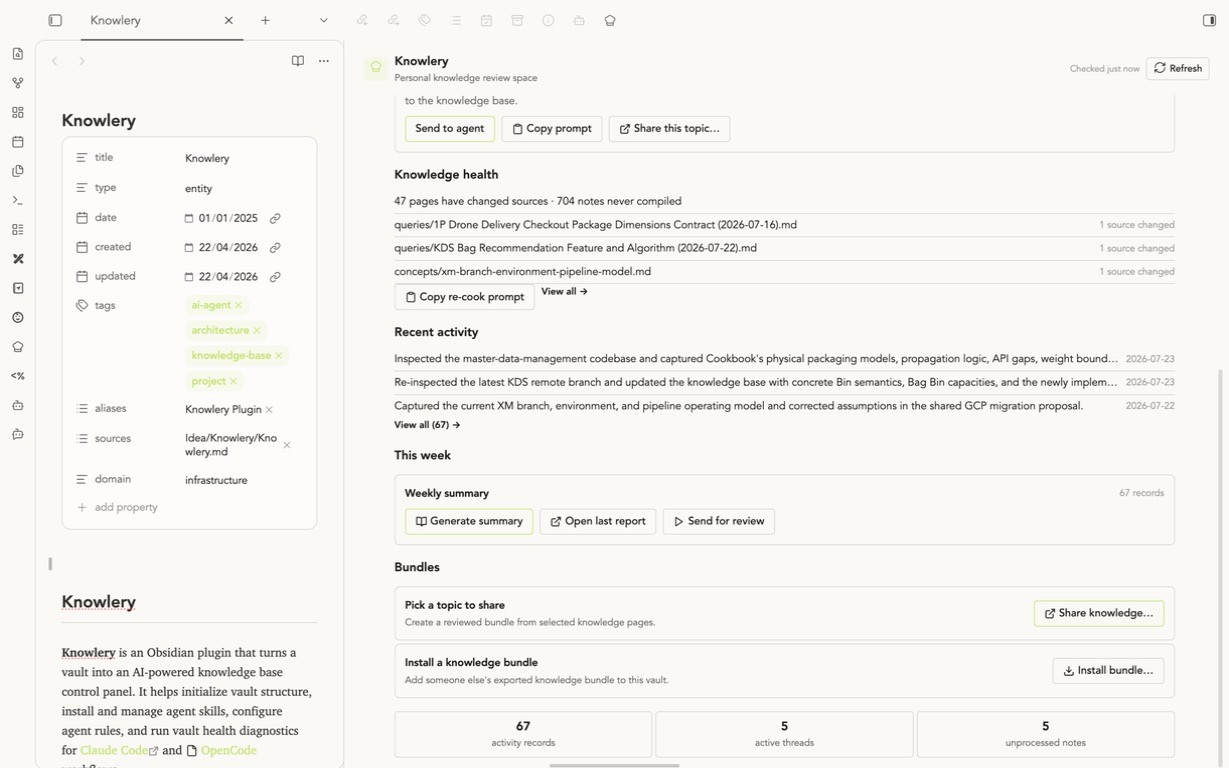The image size is (1229, 768).
Task: Show the backlinks pane from right sidebar tabs
Action: click(x=362, y=20)
